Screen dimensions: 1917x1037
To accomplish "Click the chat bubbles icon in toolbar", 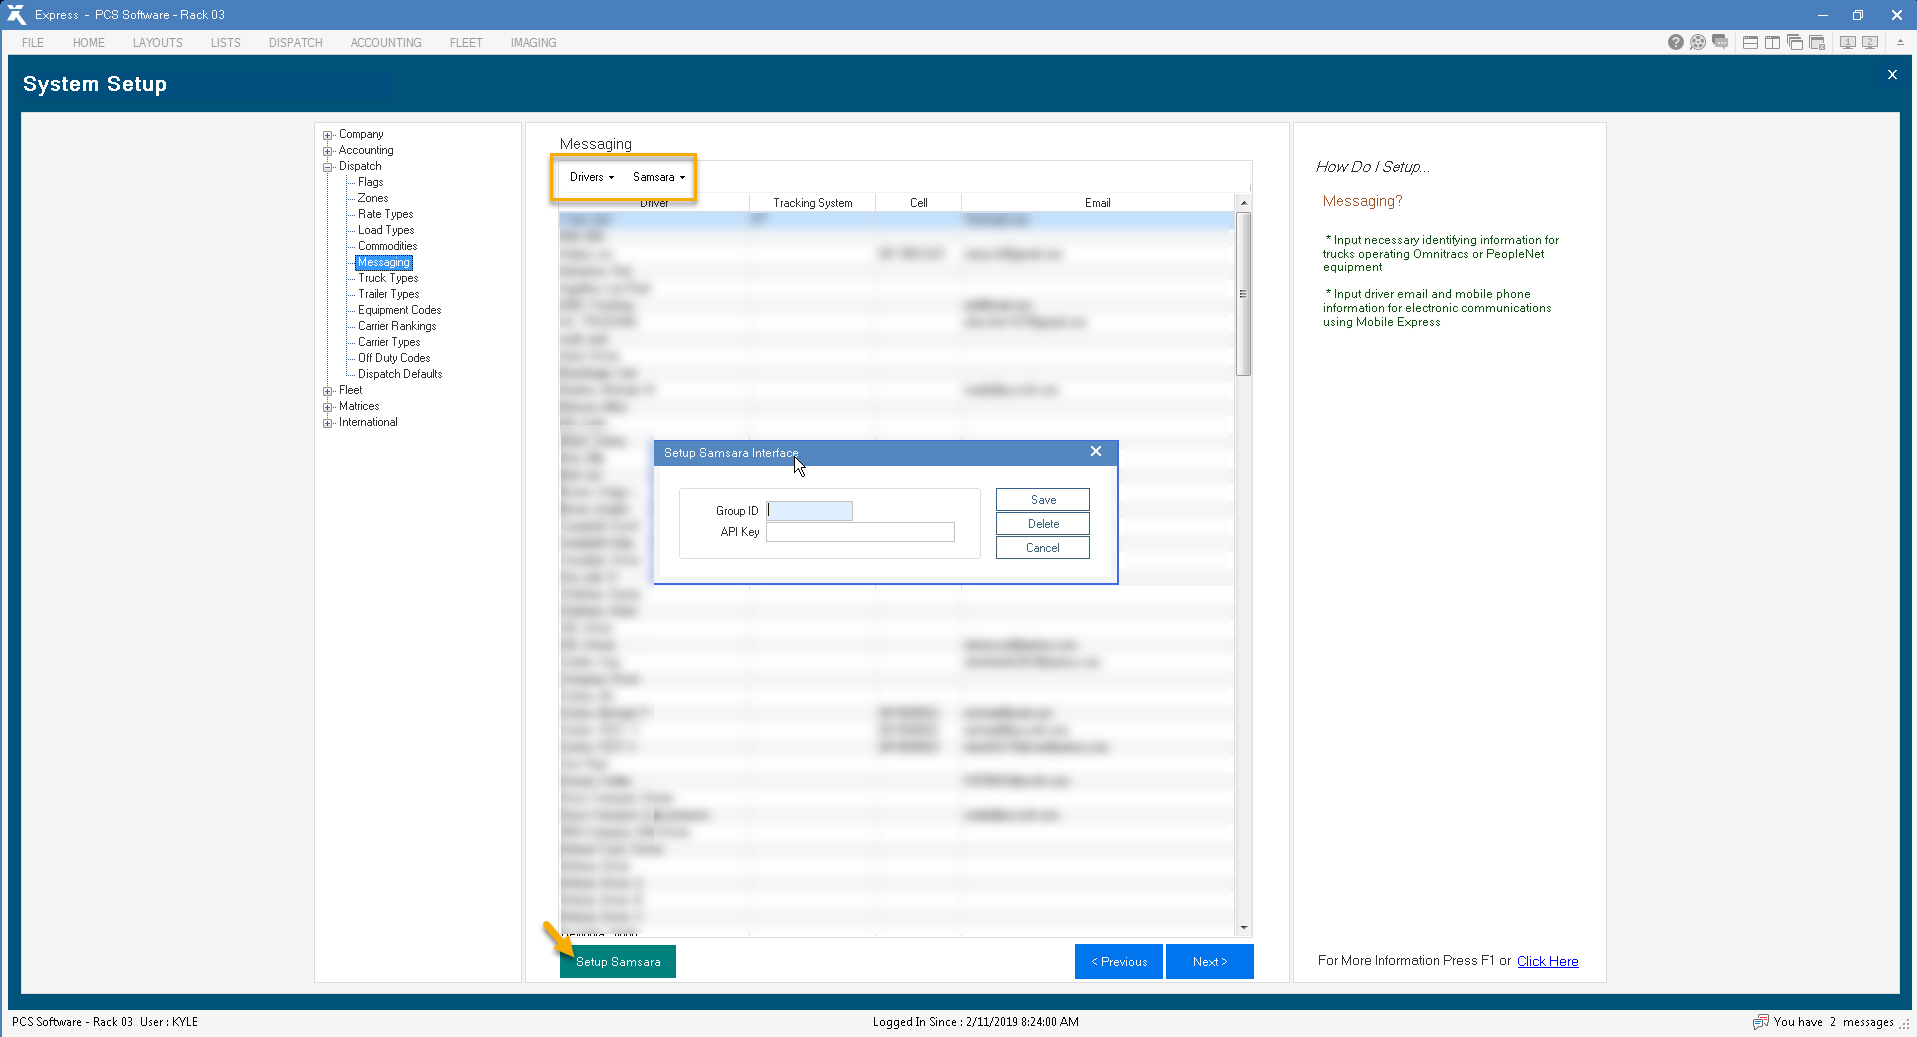I will 1720,42.
